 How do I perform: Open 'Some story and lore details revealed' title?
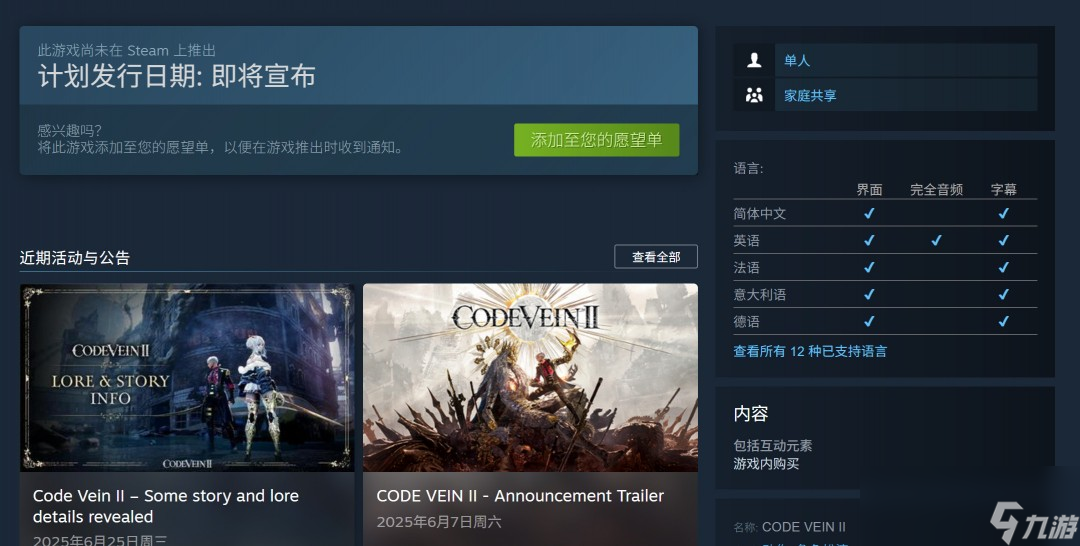coord(166,506)
